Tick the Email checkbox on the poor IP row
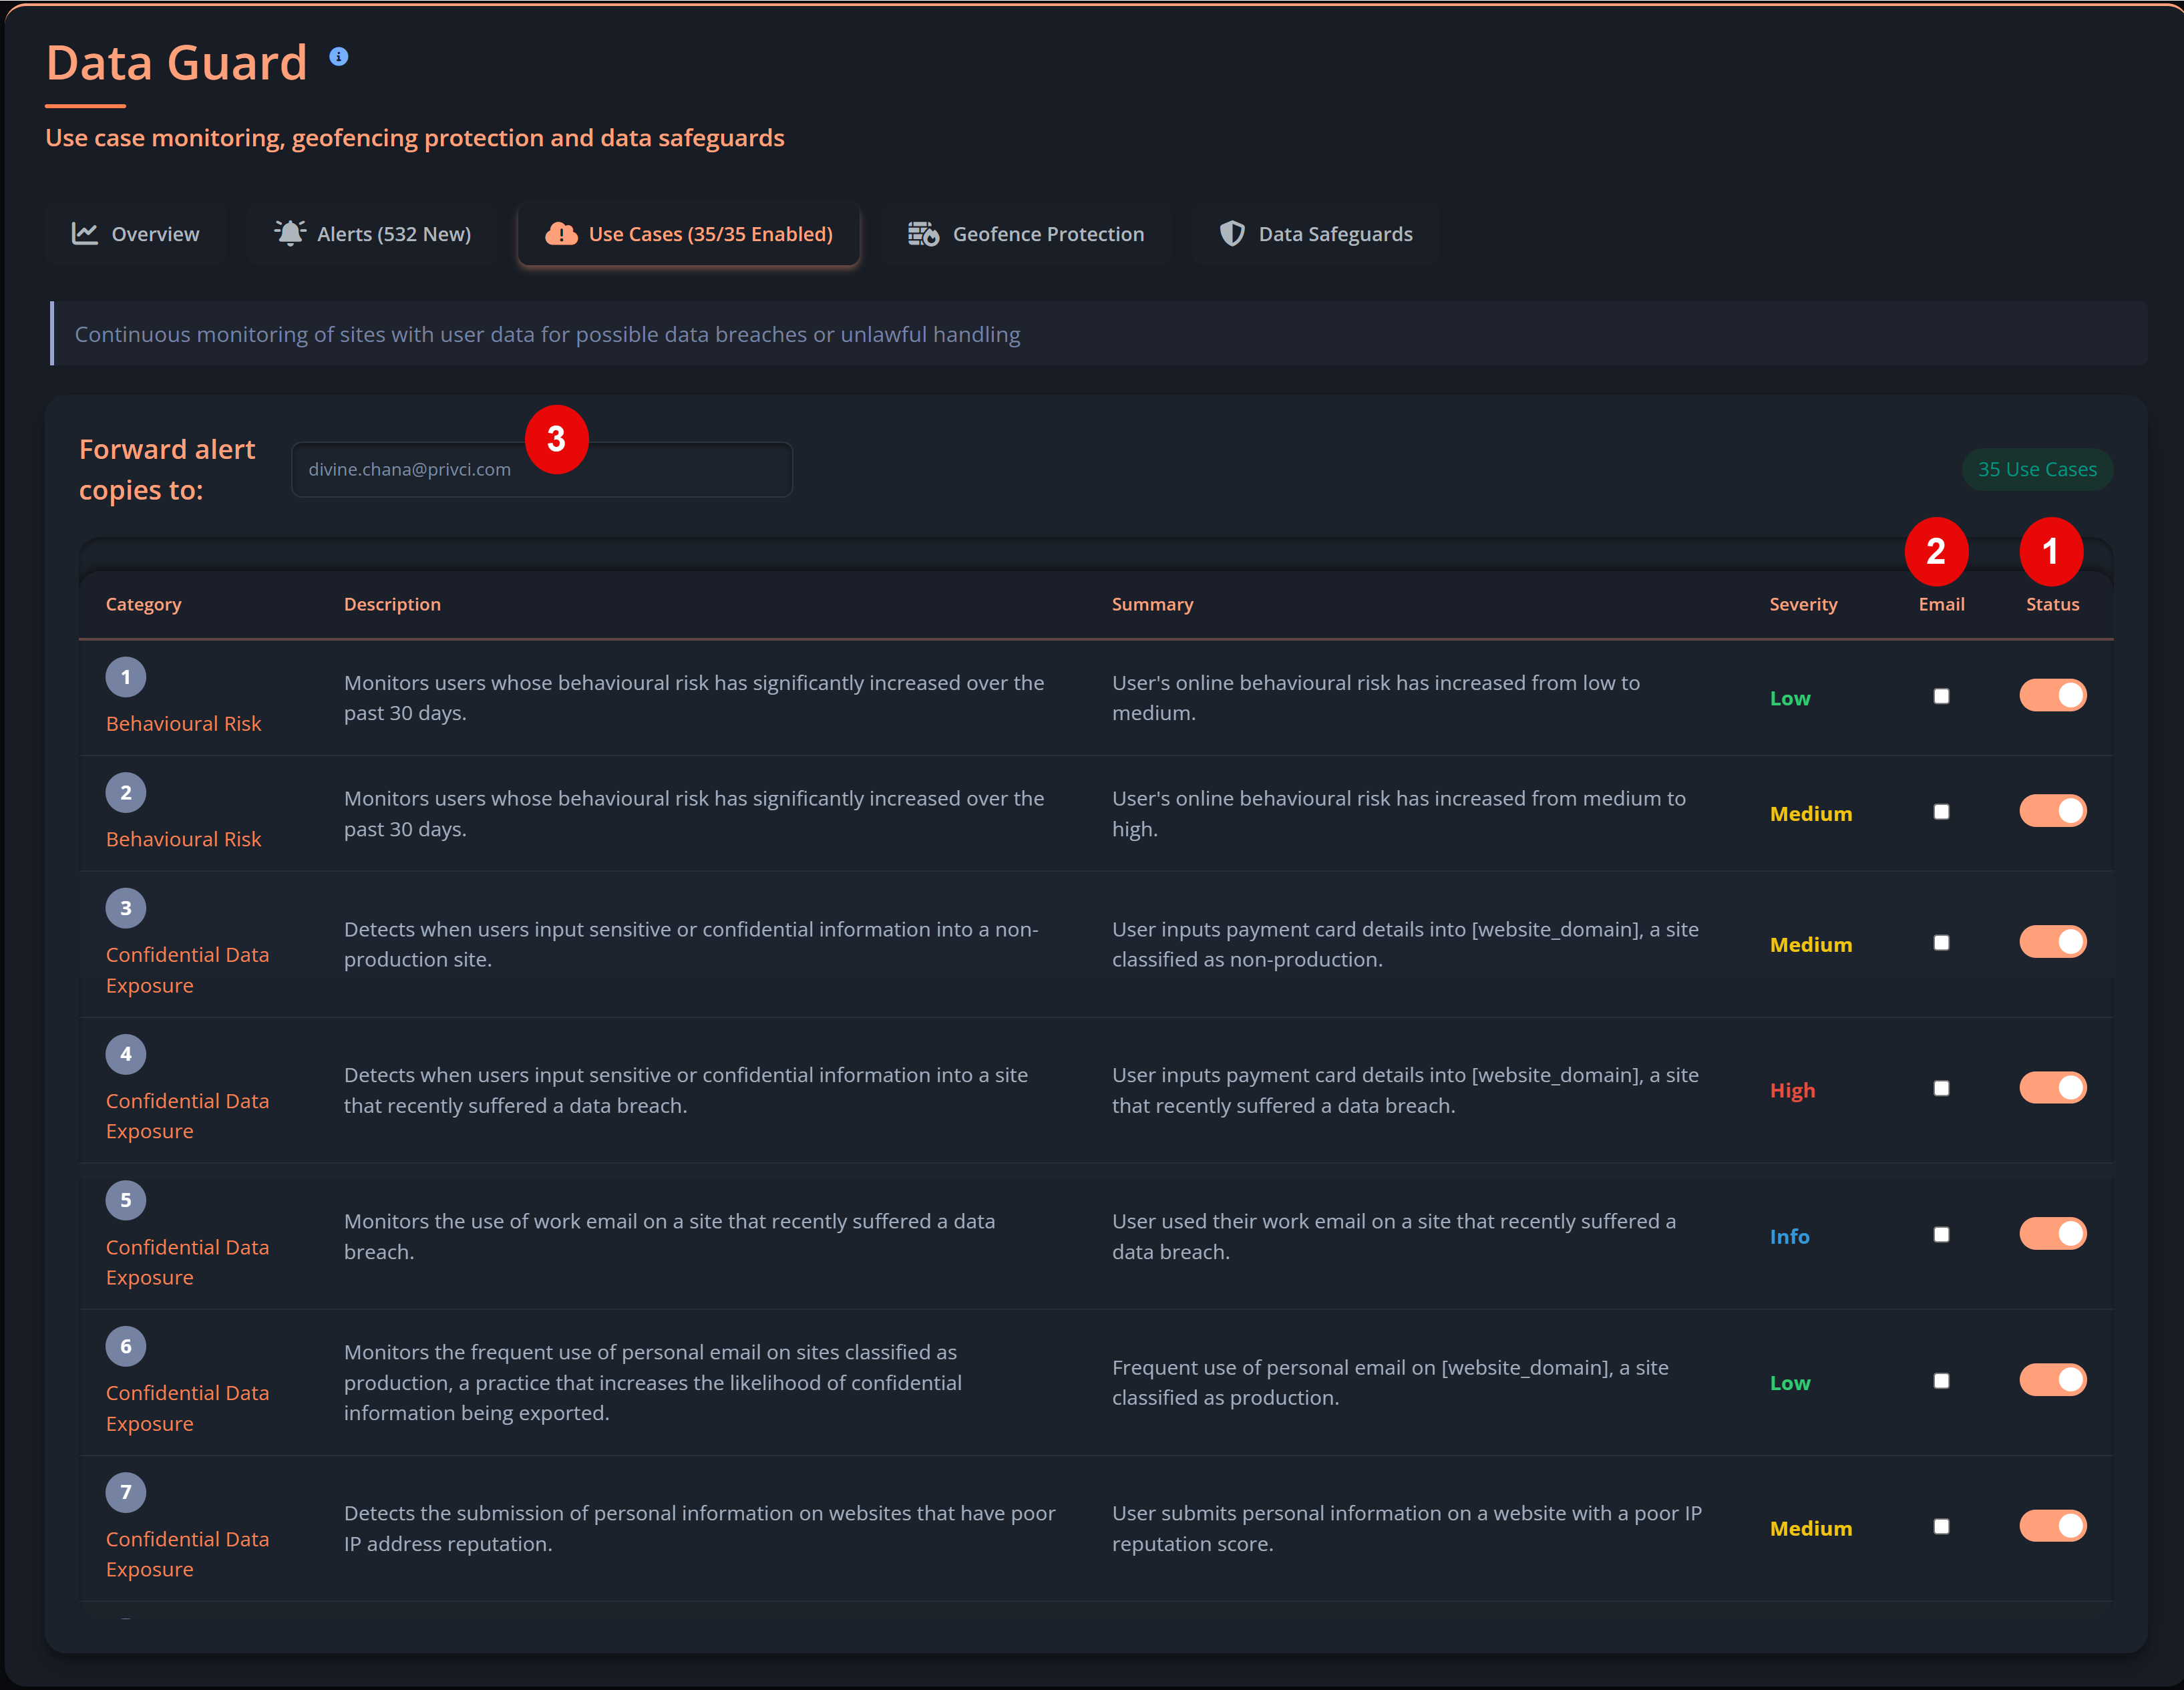 1941,1527
